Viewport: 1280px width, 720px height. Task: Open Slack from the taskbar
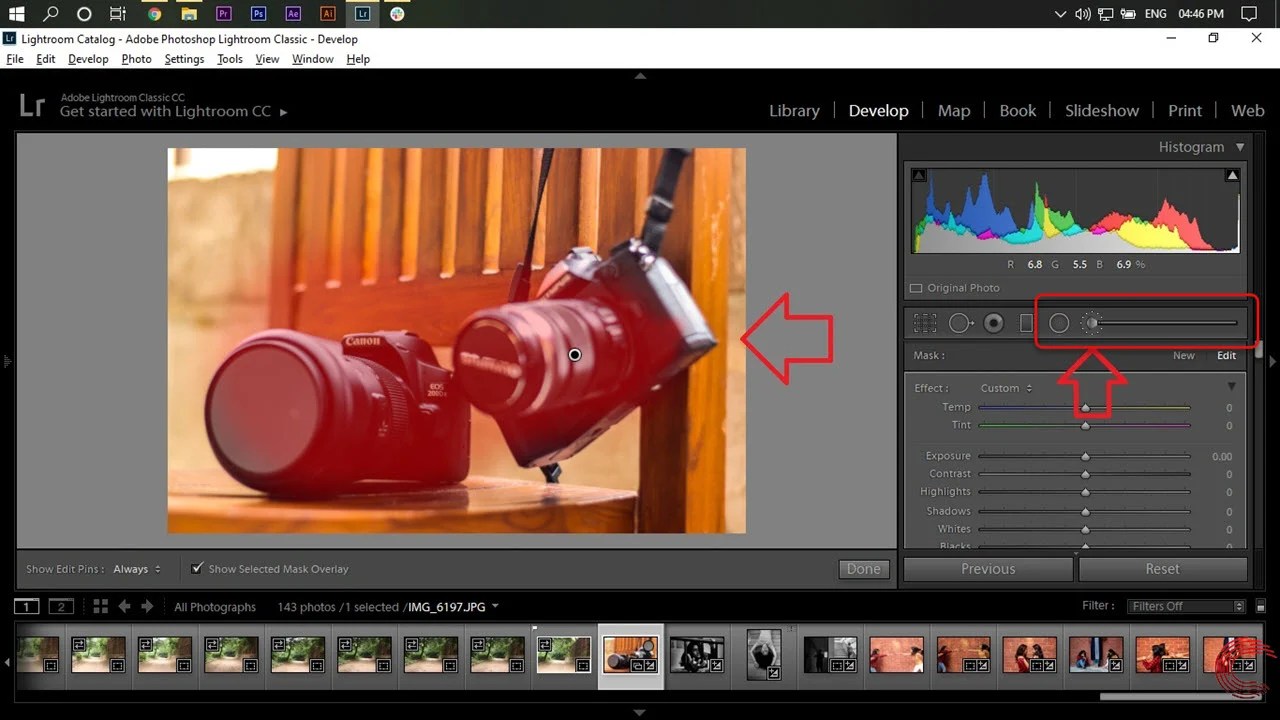point(397,14)
